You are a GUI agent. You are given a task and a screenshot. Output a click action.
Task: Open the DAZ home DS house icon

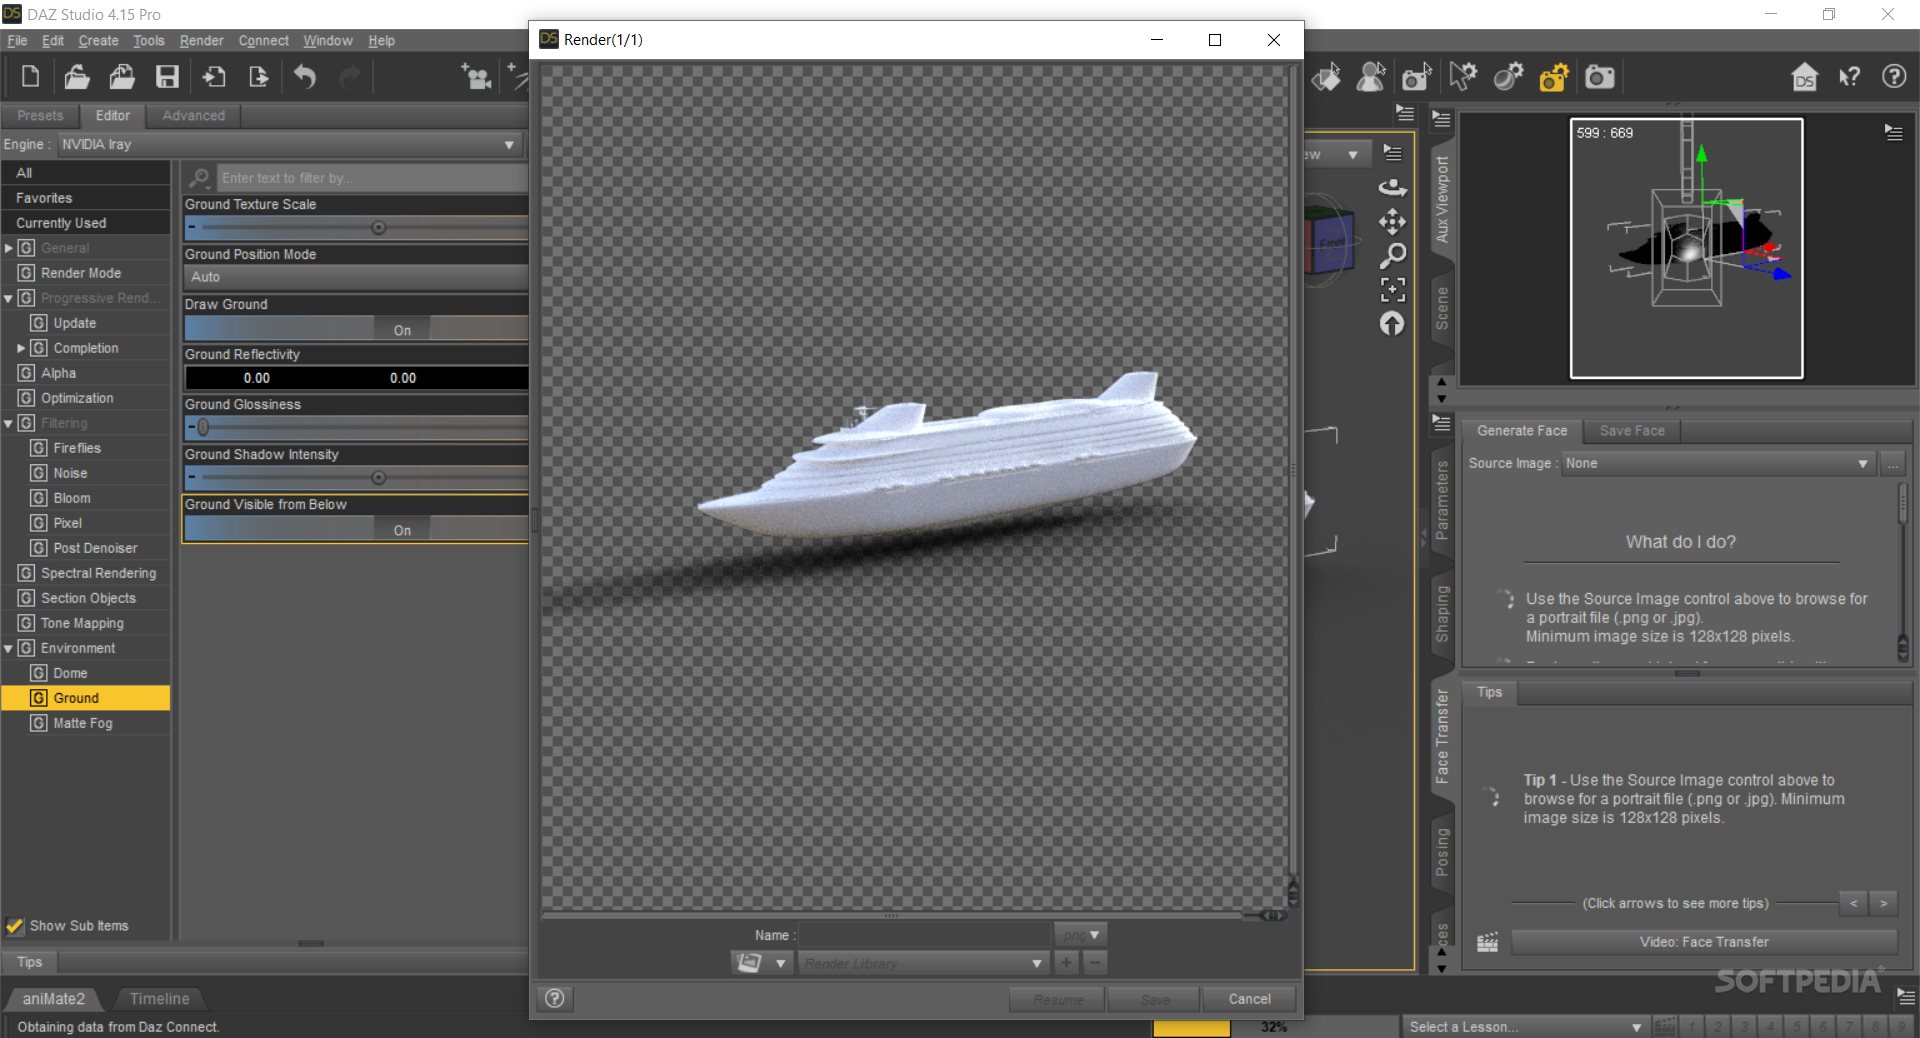click(x=1805, y=77)
